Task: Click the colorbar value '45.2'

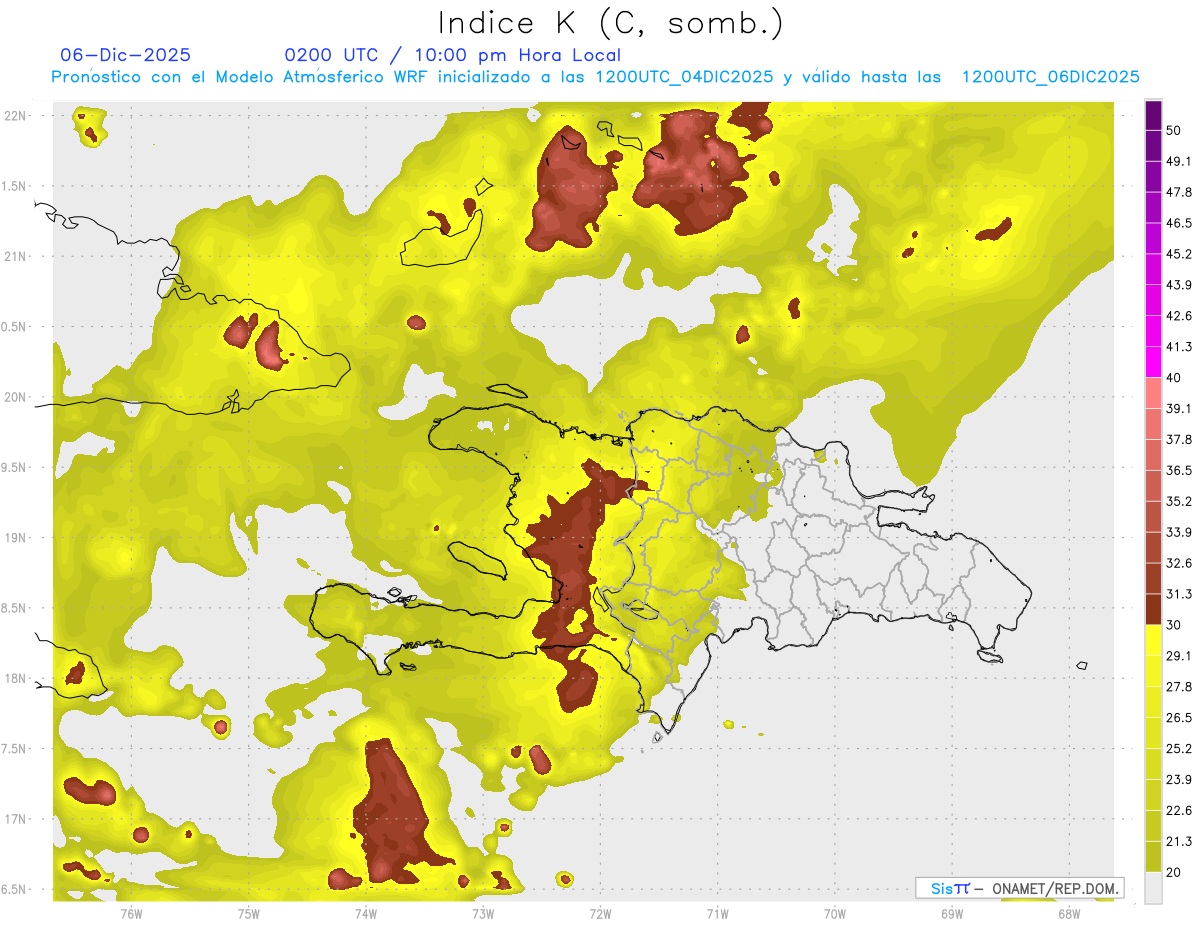Action: pos(1179,254)
